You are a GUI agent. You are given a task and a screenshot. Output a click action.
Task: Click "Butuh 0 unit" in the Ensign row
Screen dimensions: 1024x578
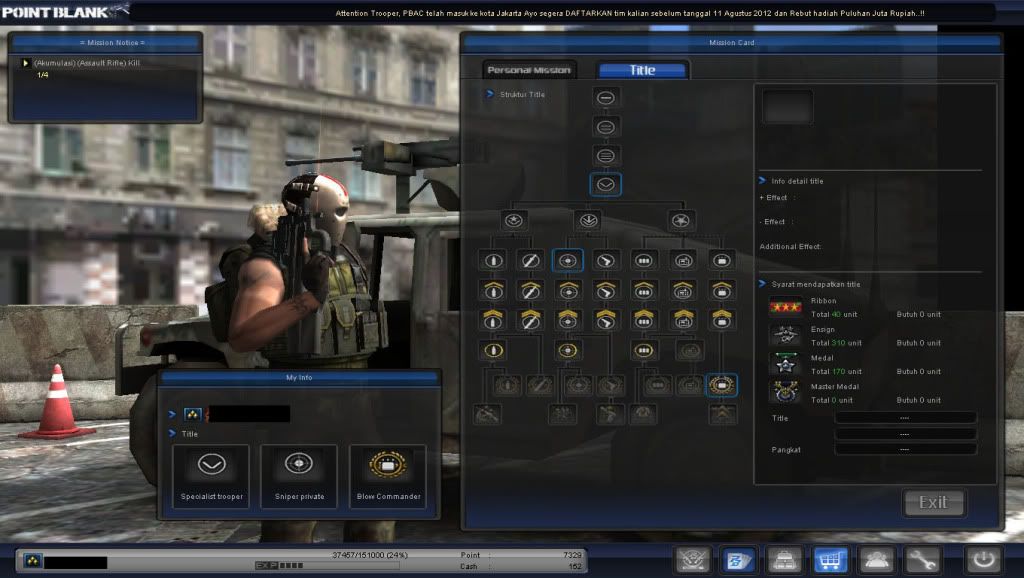[x=919, y=343]
